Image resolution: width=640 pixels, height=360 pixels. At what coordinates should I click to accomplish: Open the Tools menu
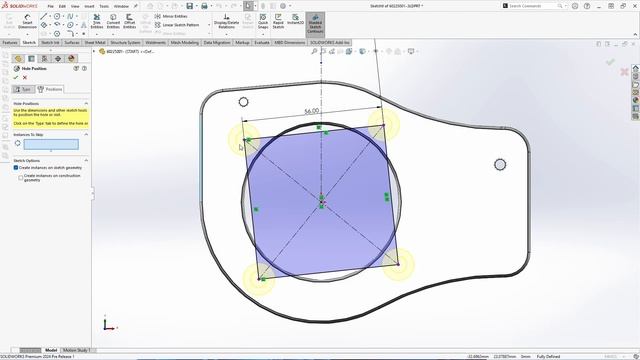point(104,7)
